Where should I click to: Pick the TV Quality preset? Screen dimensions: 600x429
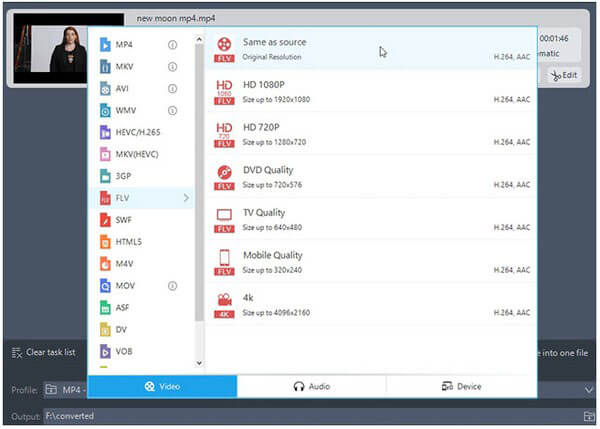371,220
